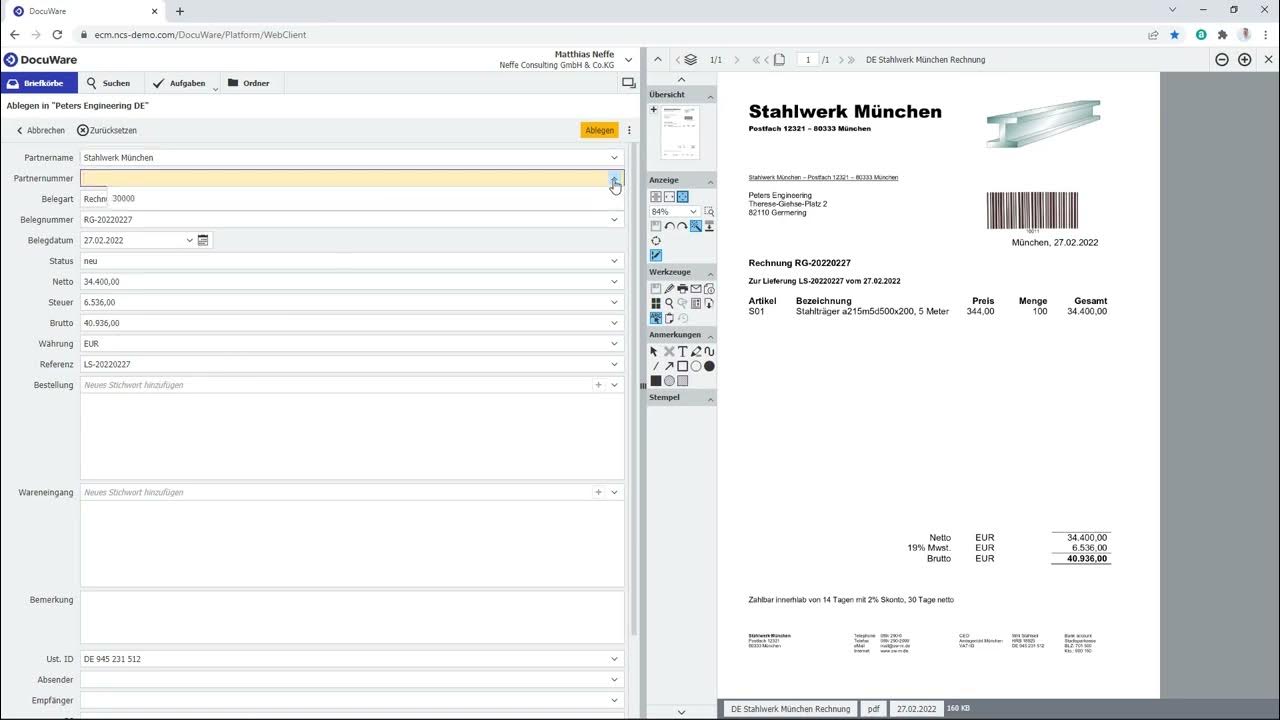Switch to the Ordner tab

point(249,83)
